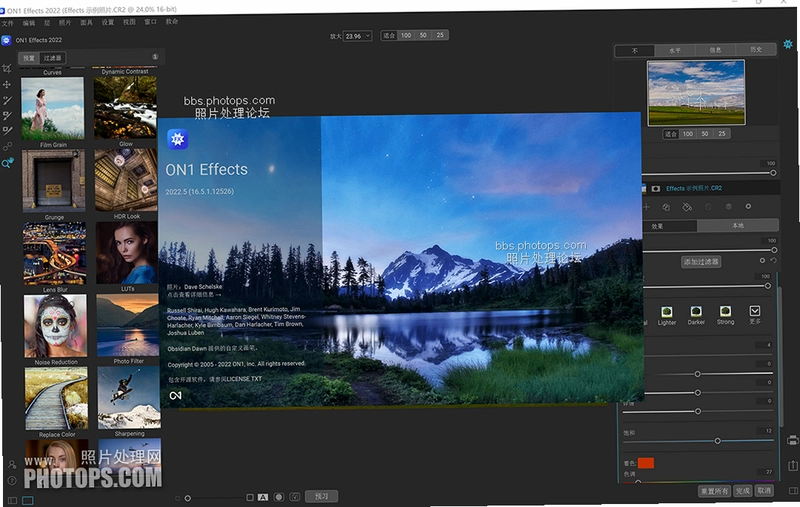Click the 添加过滤器 add filter button
Image resolution: width=800 pixels, height=507 pixels.
click(x=701, y=262)
